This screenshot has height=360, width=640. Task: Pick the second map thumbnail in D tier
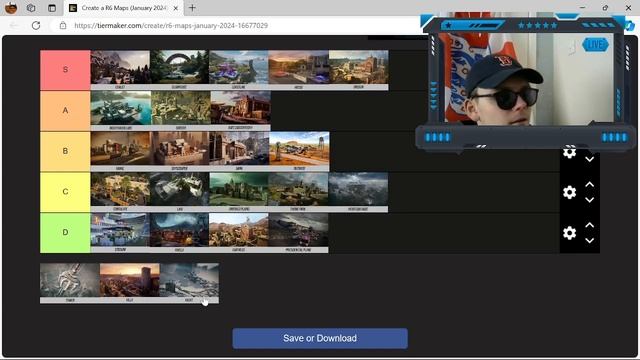pyautogui.click(x=179, y=233)
